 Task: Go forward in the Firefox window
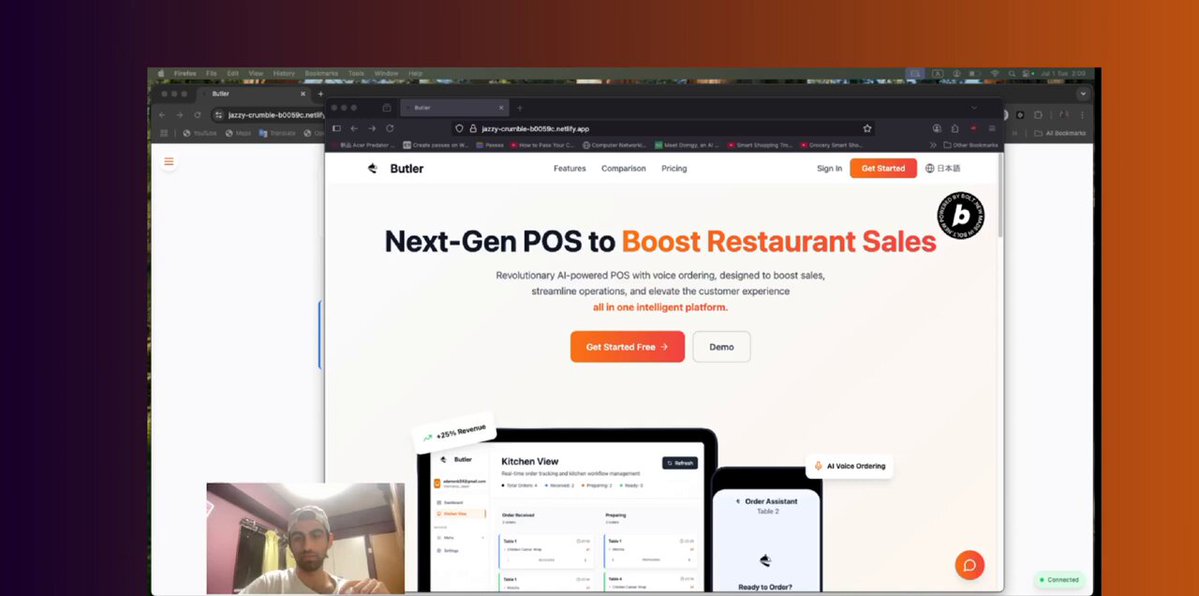click(372, 129)
